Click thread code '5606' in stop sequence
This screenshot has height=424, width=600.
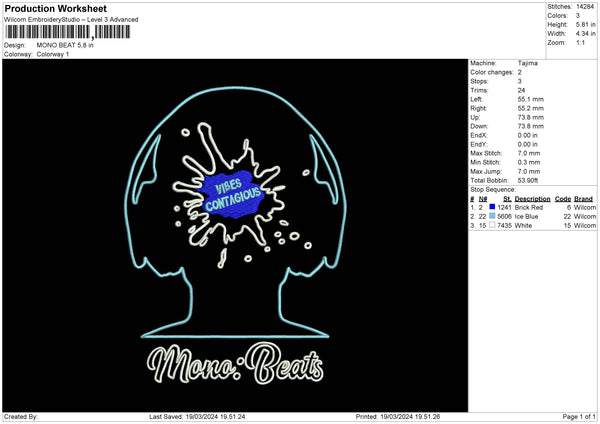(504, 216)
